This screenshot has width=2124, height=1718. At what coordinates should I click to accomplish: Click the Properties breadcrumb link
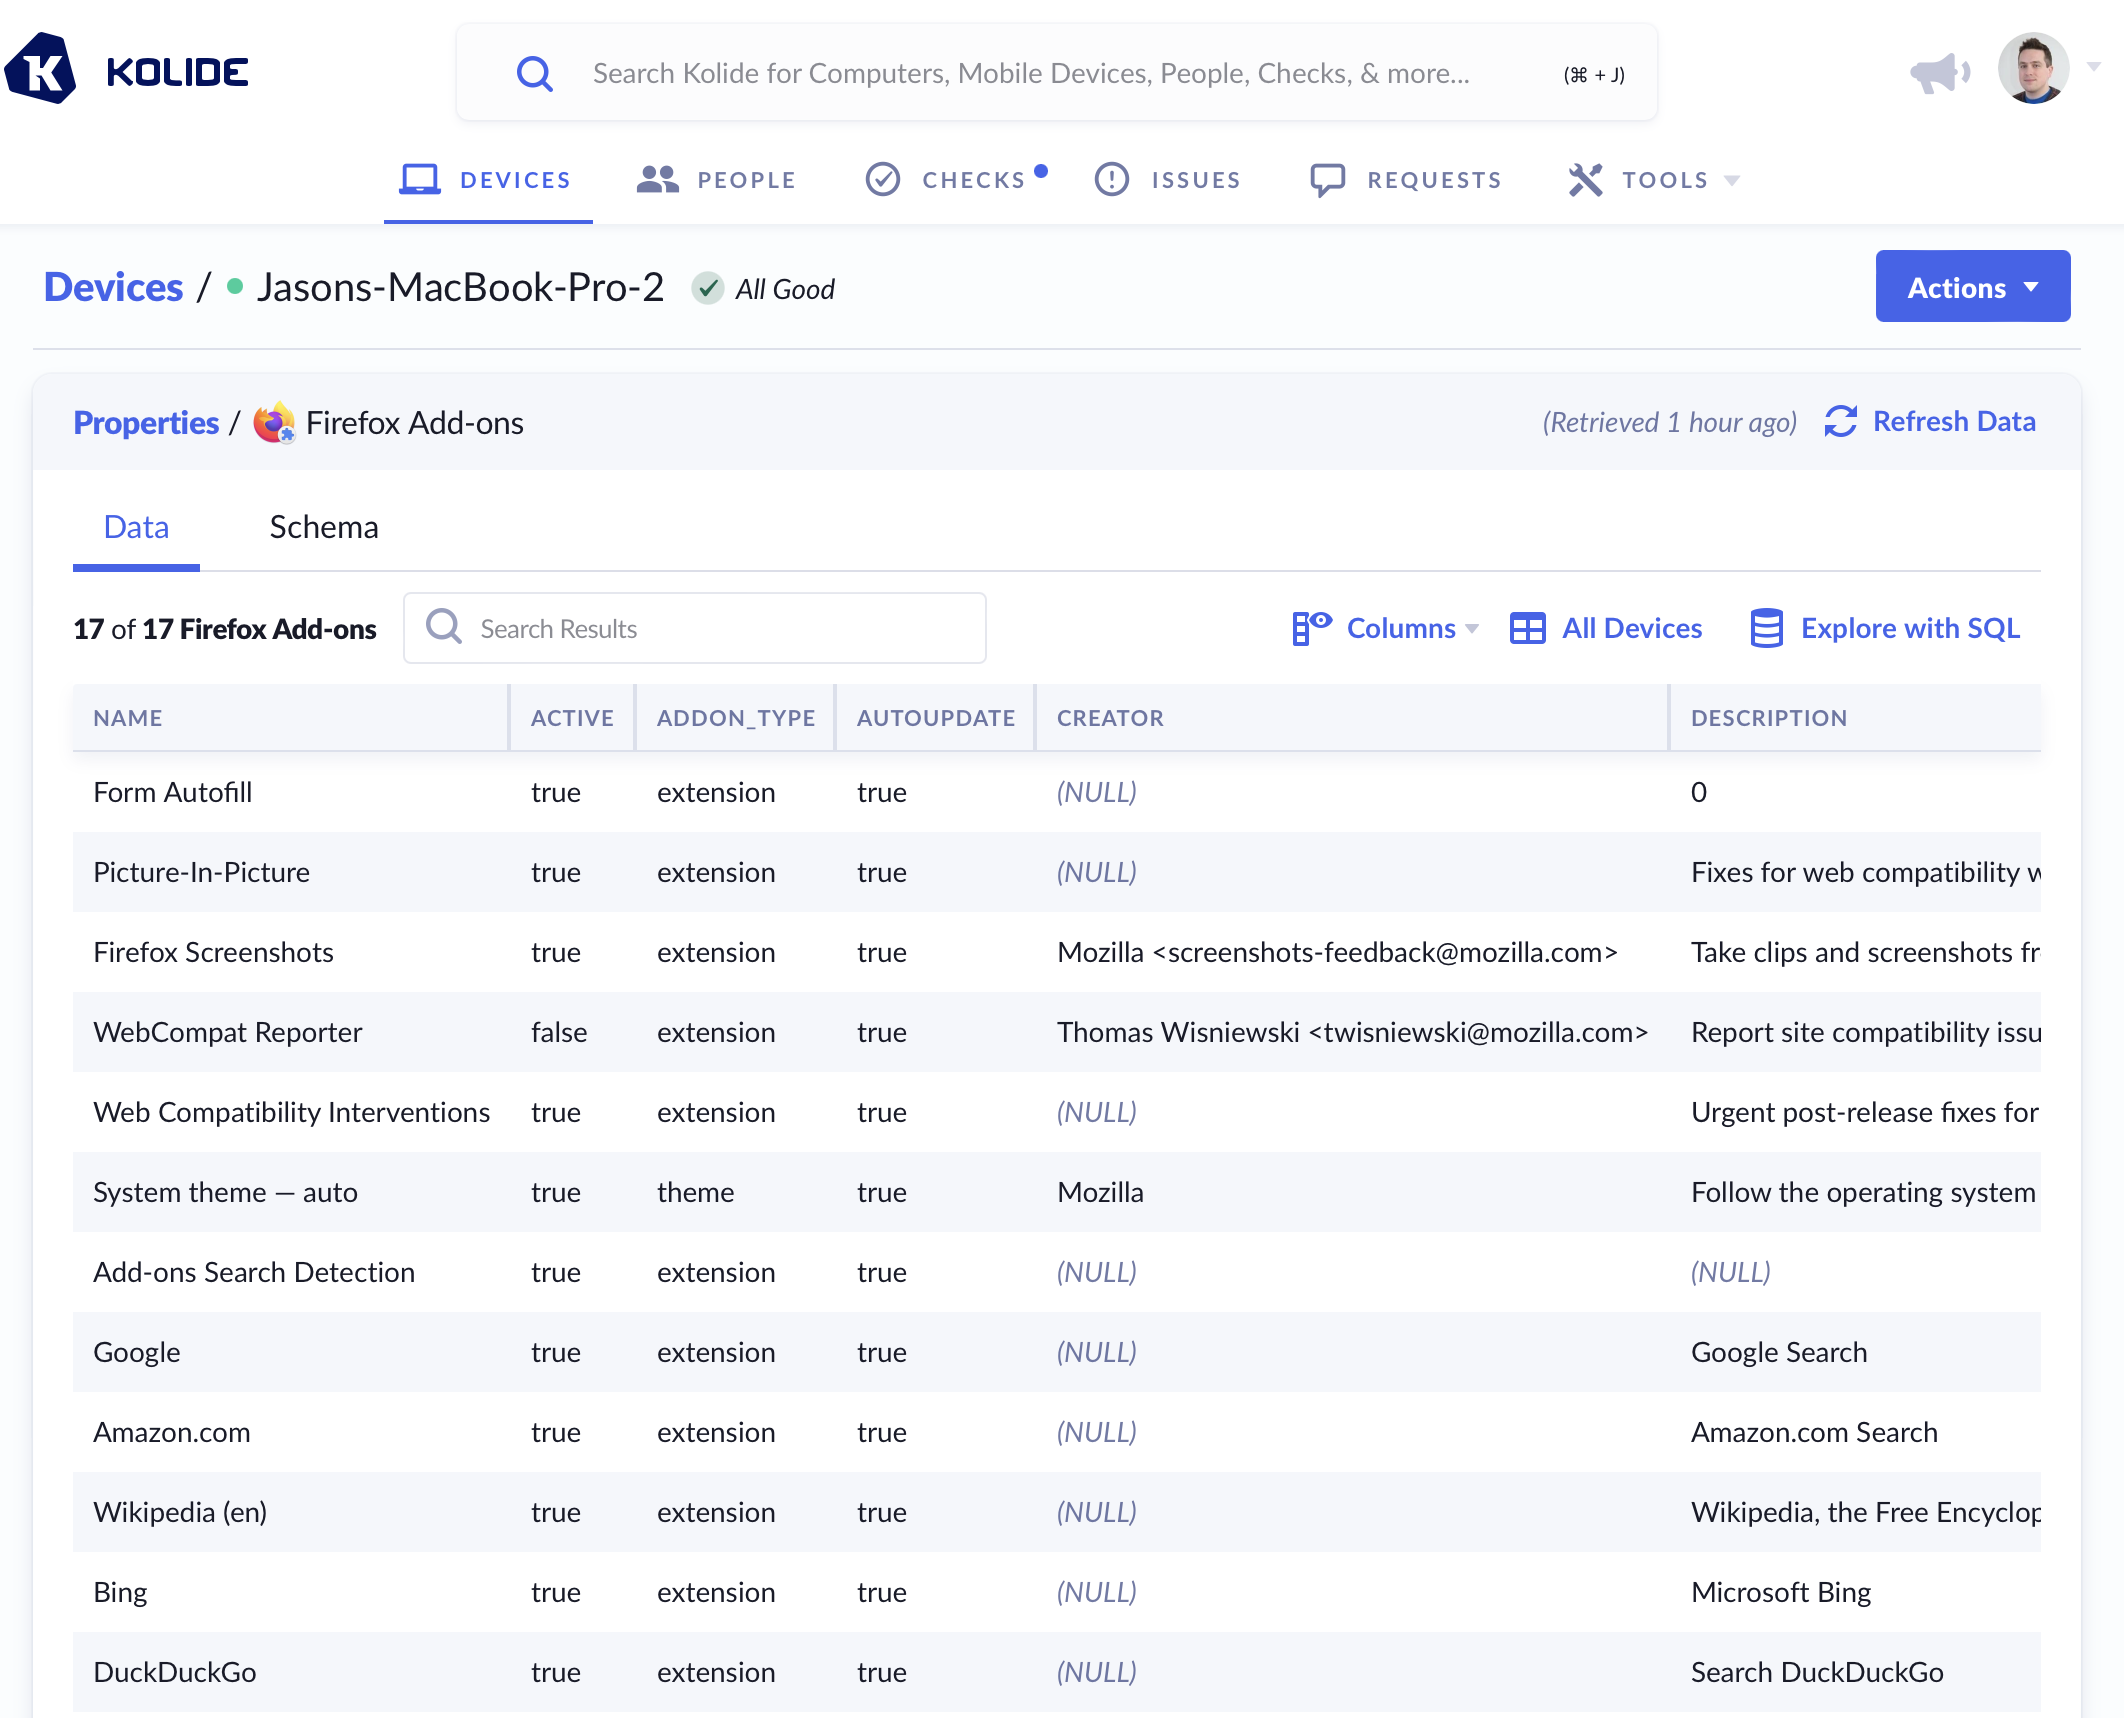click(146, 423)
